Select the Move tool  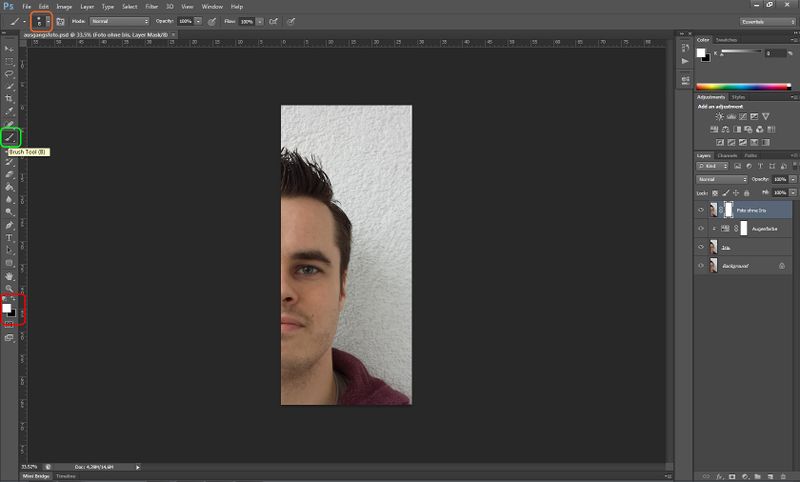point(10,48)
